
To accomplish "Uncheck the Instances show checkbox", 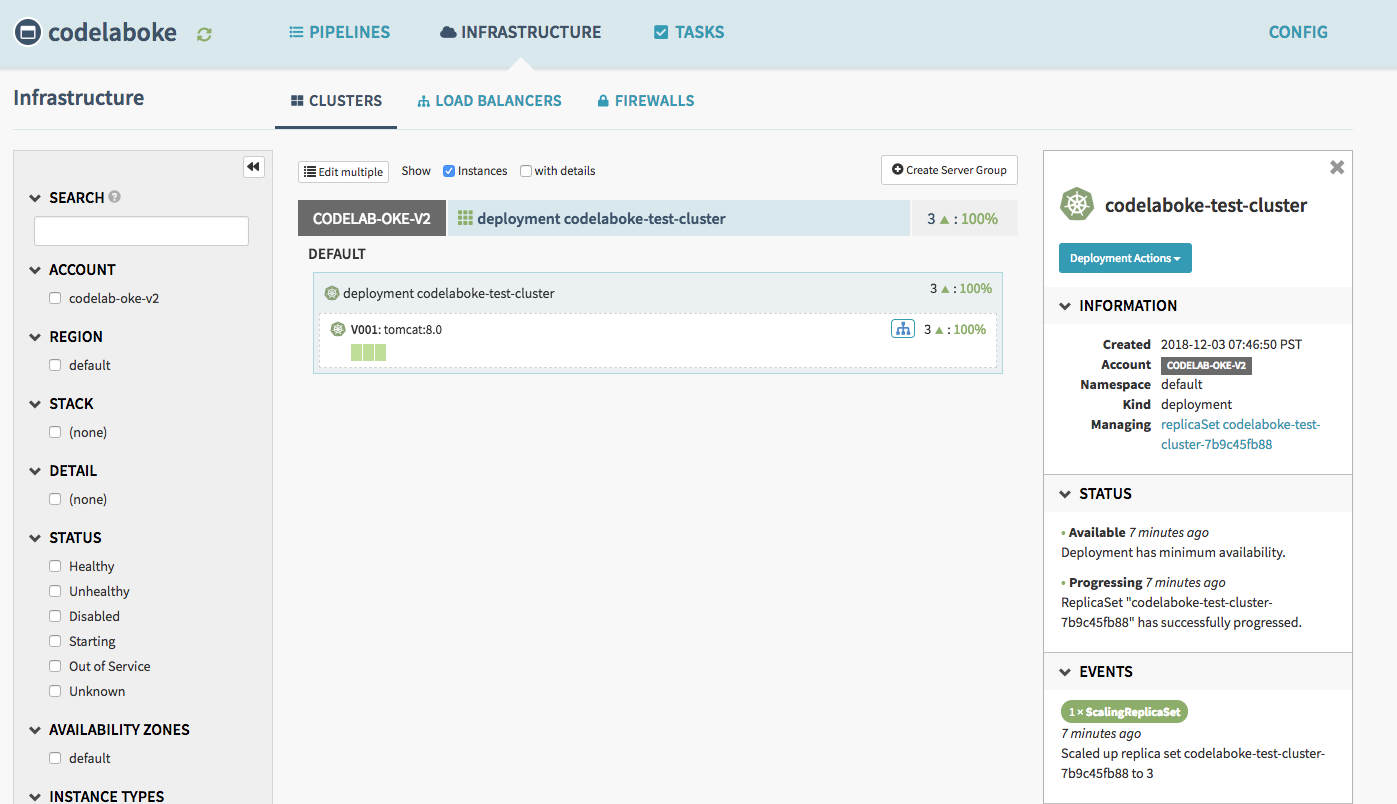I will [x=449, y=171].
